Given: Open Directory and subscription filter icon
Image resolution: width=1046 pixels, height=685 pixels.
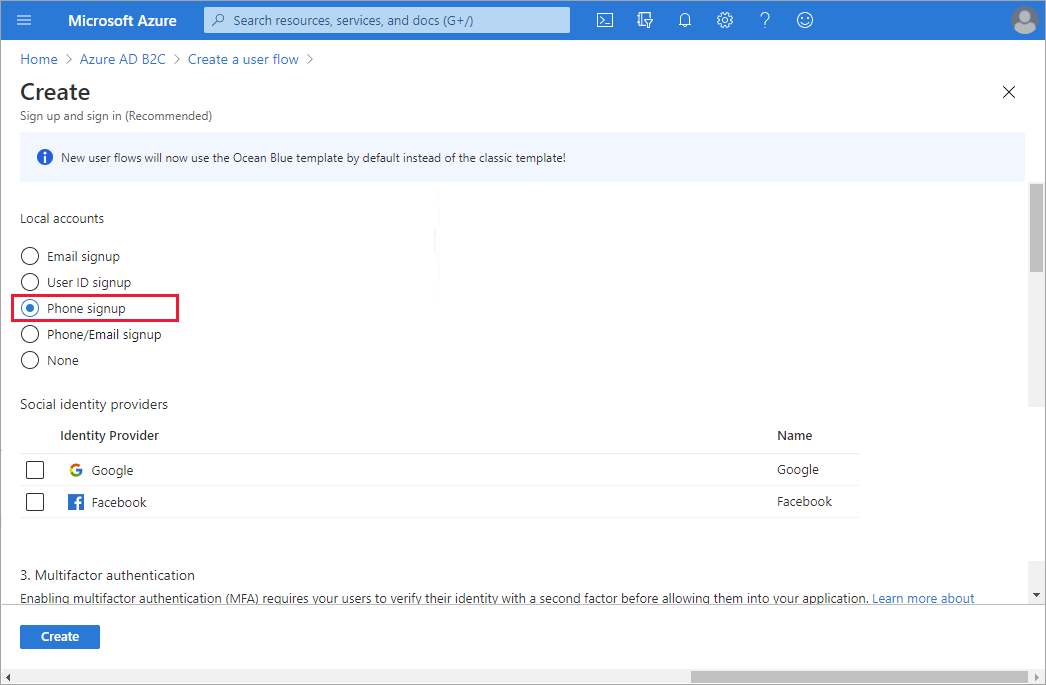Looking at the screenshot, I should (x=645, y=20).
